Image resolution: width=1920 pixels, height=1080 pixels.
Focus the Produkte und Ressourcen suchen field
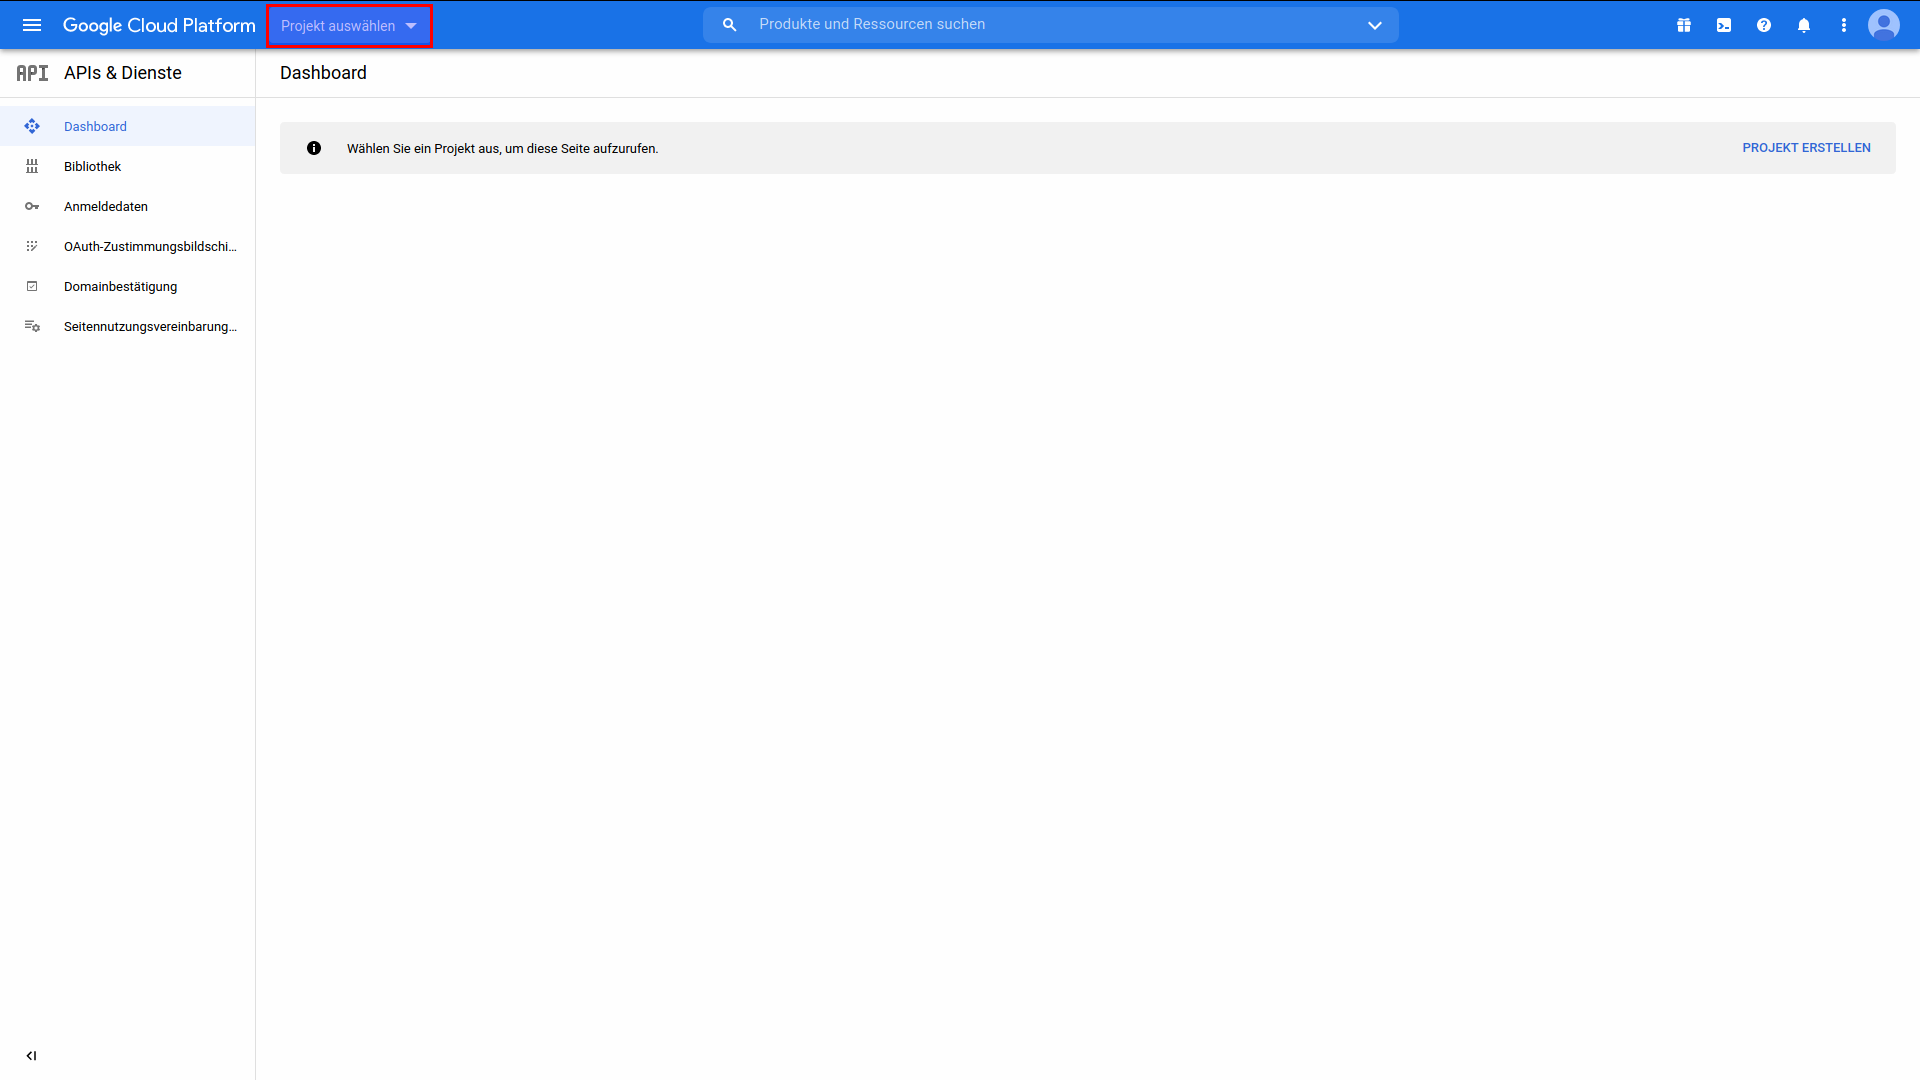(1050, 24)
